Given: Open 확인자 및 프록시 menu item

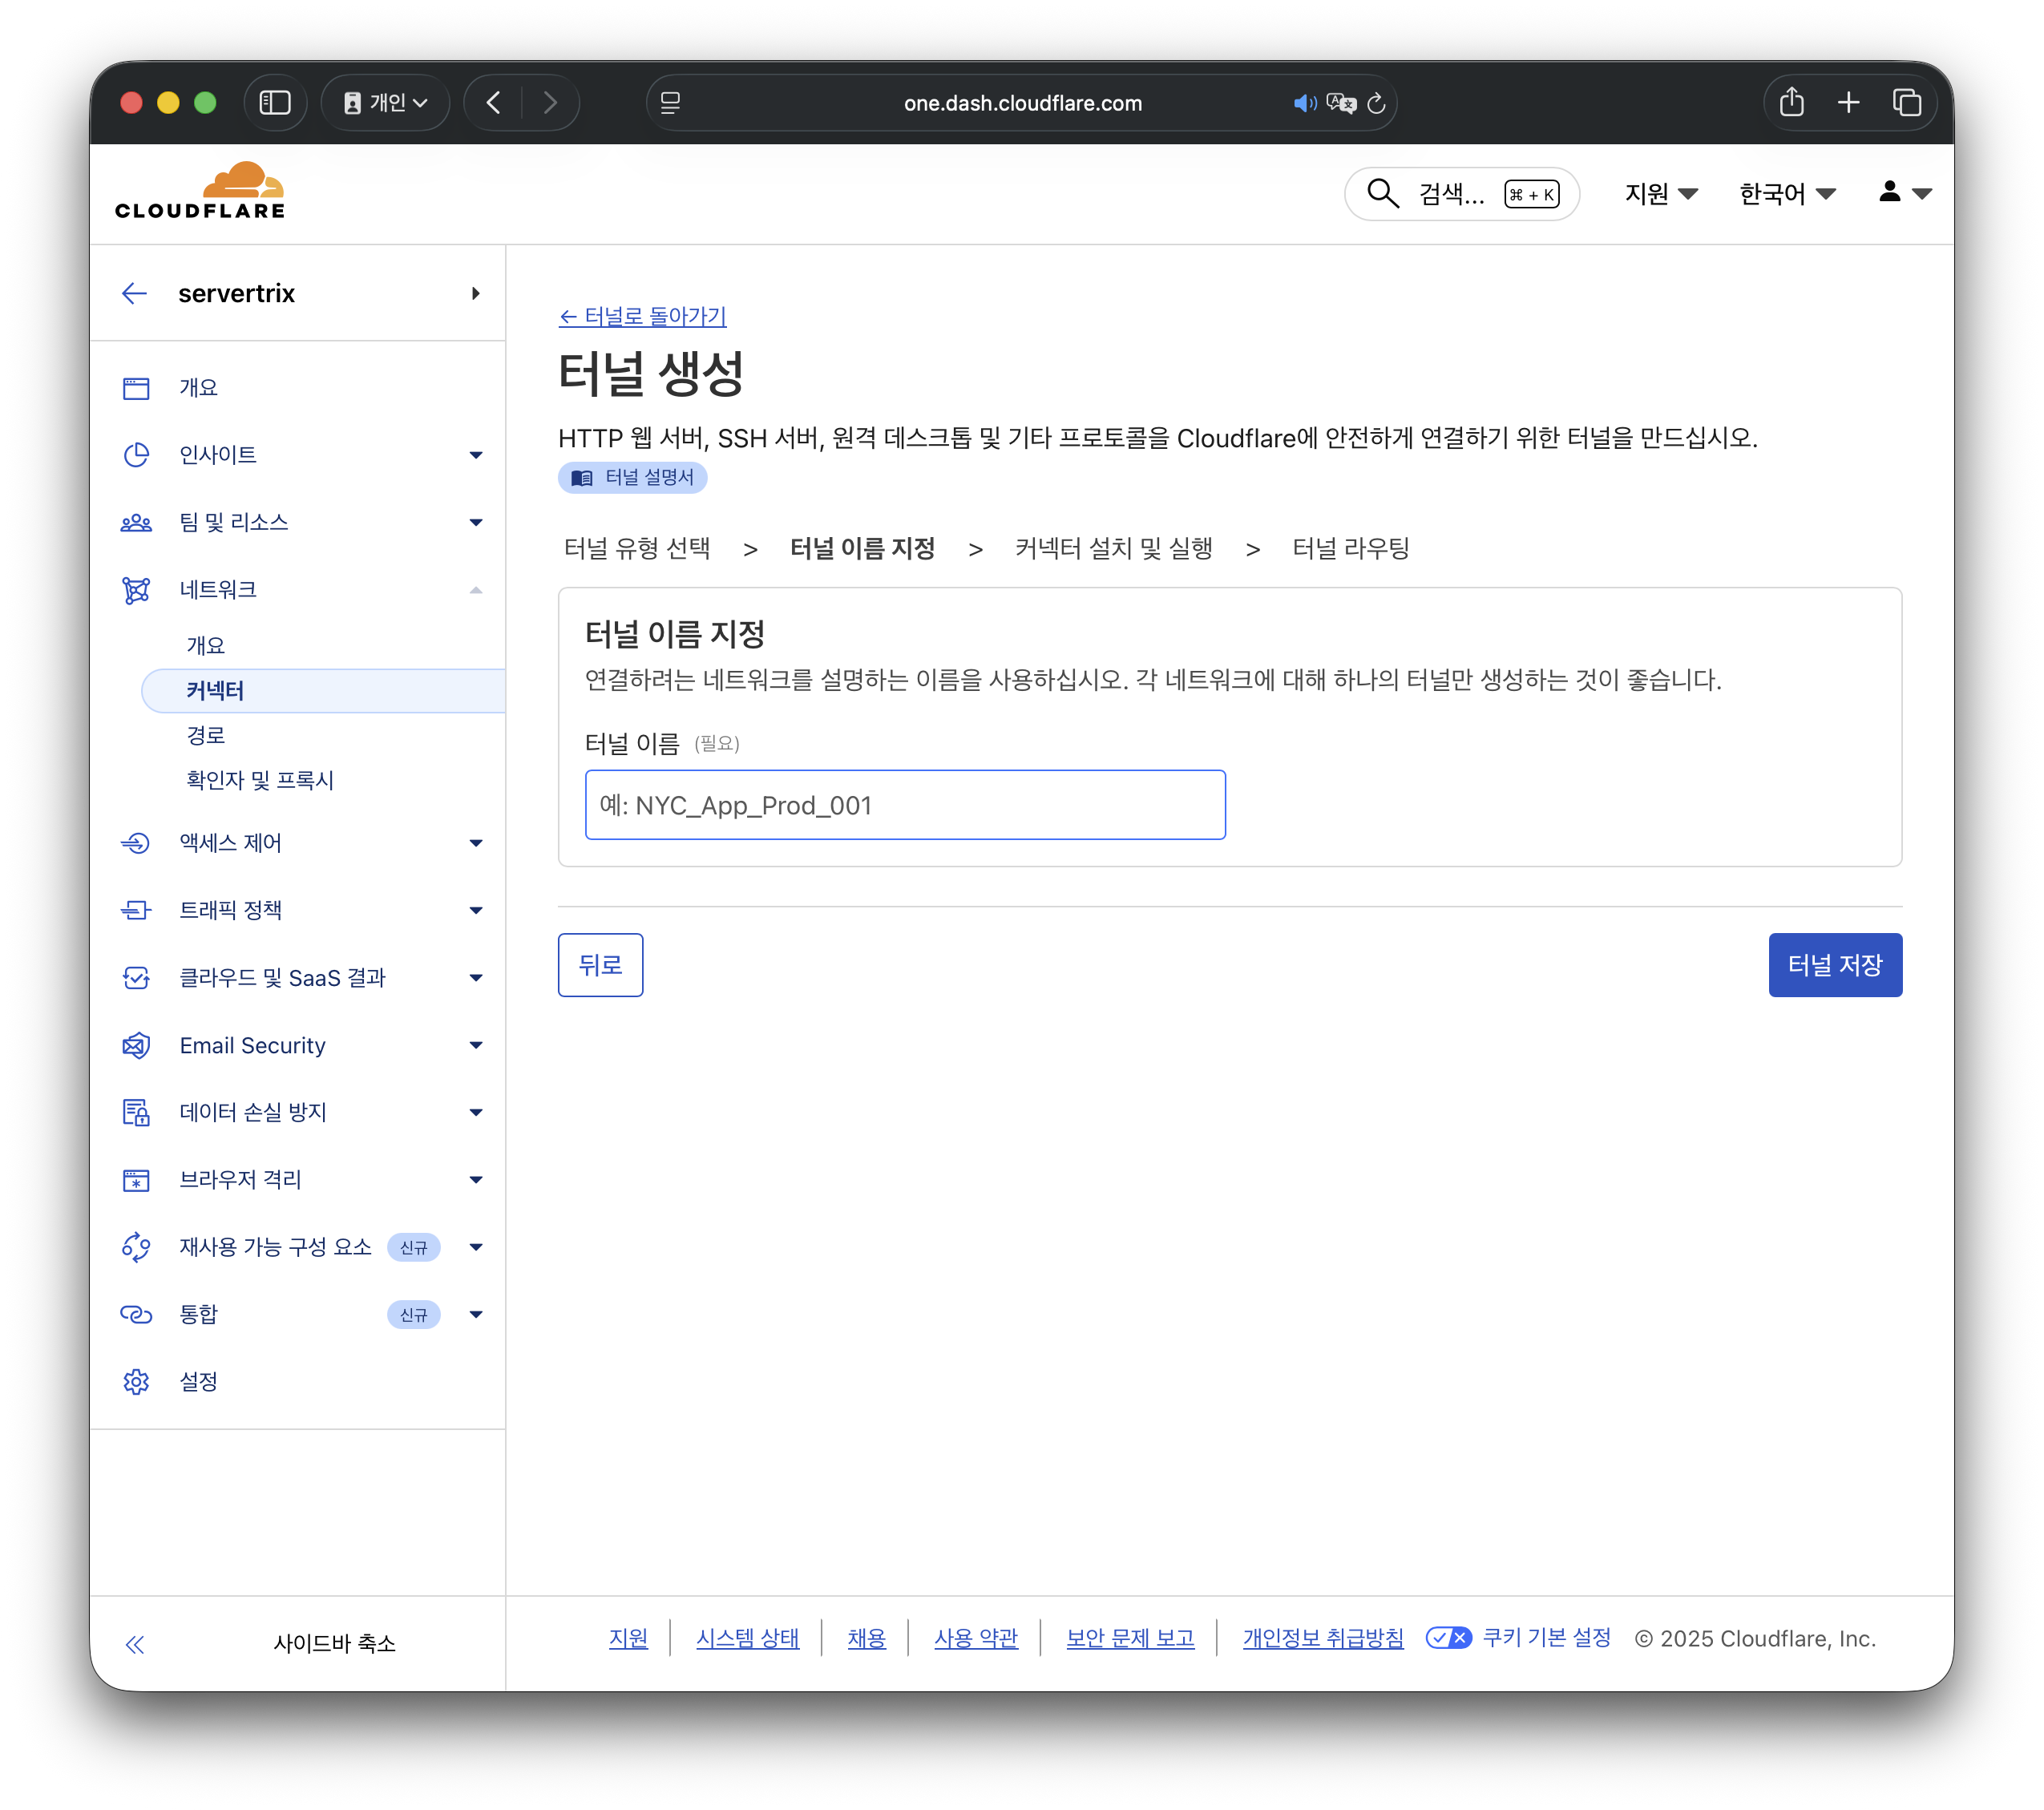Looking at the screenshot, I should tap(260, 780).
